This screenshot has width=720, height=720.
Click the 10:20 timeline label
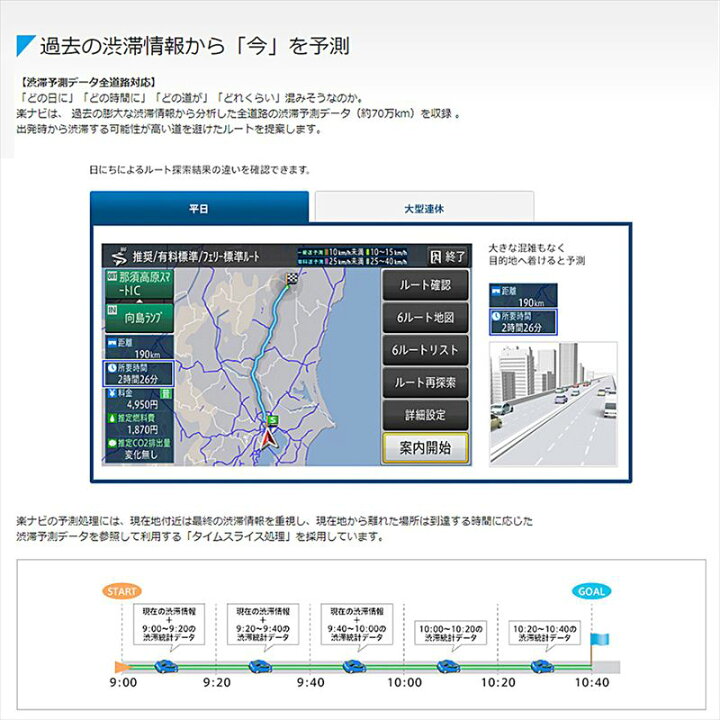click(498, 683)
